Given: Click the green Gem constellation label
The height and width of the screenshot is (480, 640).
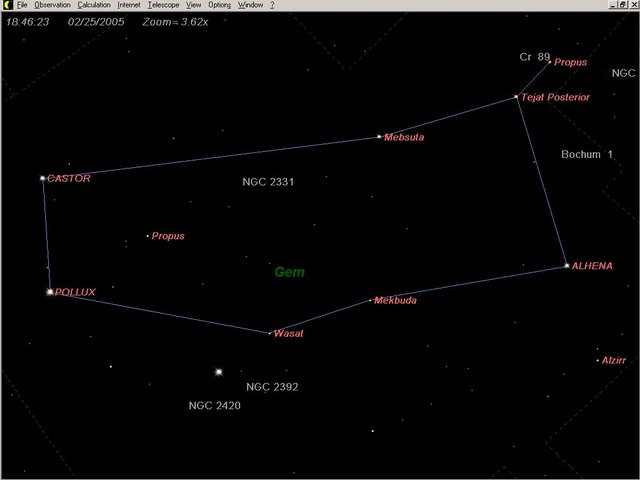Looking at the screenshot, I should click(x=290, y=272).
